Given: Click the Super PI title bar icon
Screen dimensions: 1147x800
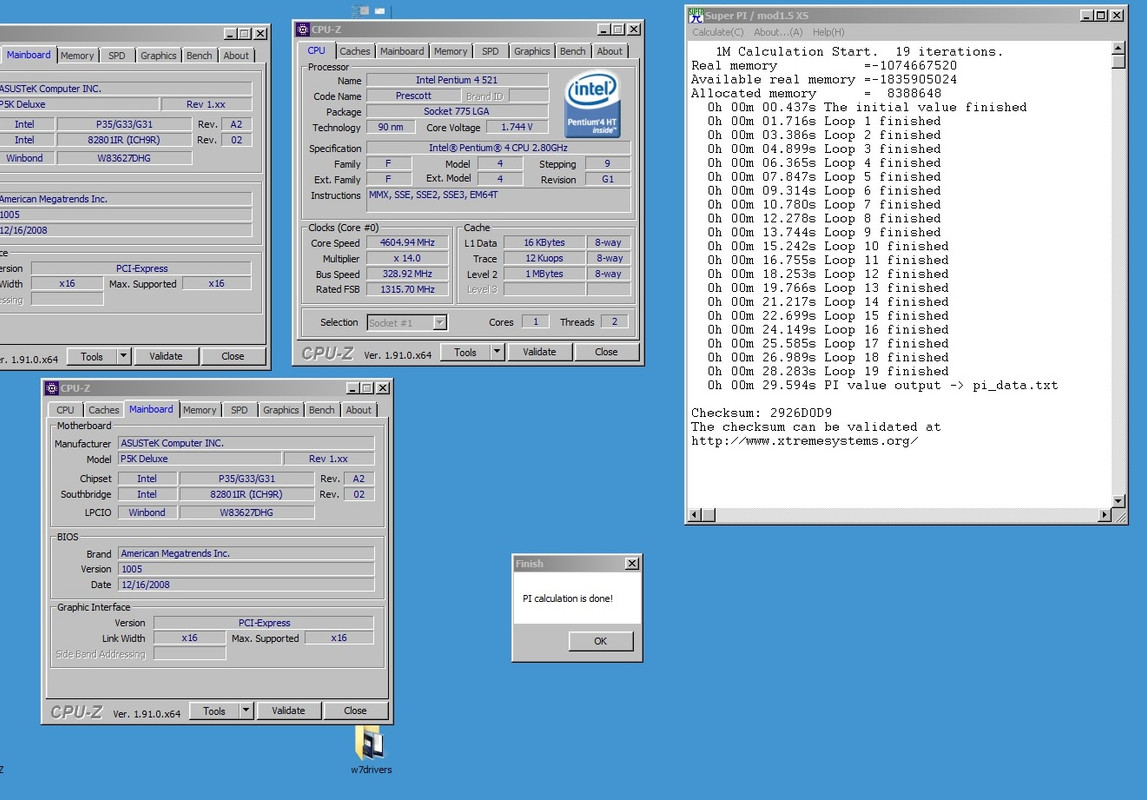Looking at the screenshot, I should click(696, 15).
